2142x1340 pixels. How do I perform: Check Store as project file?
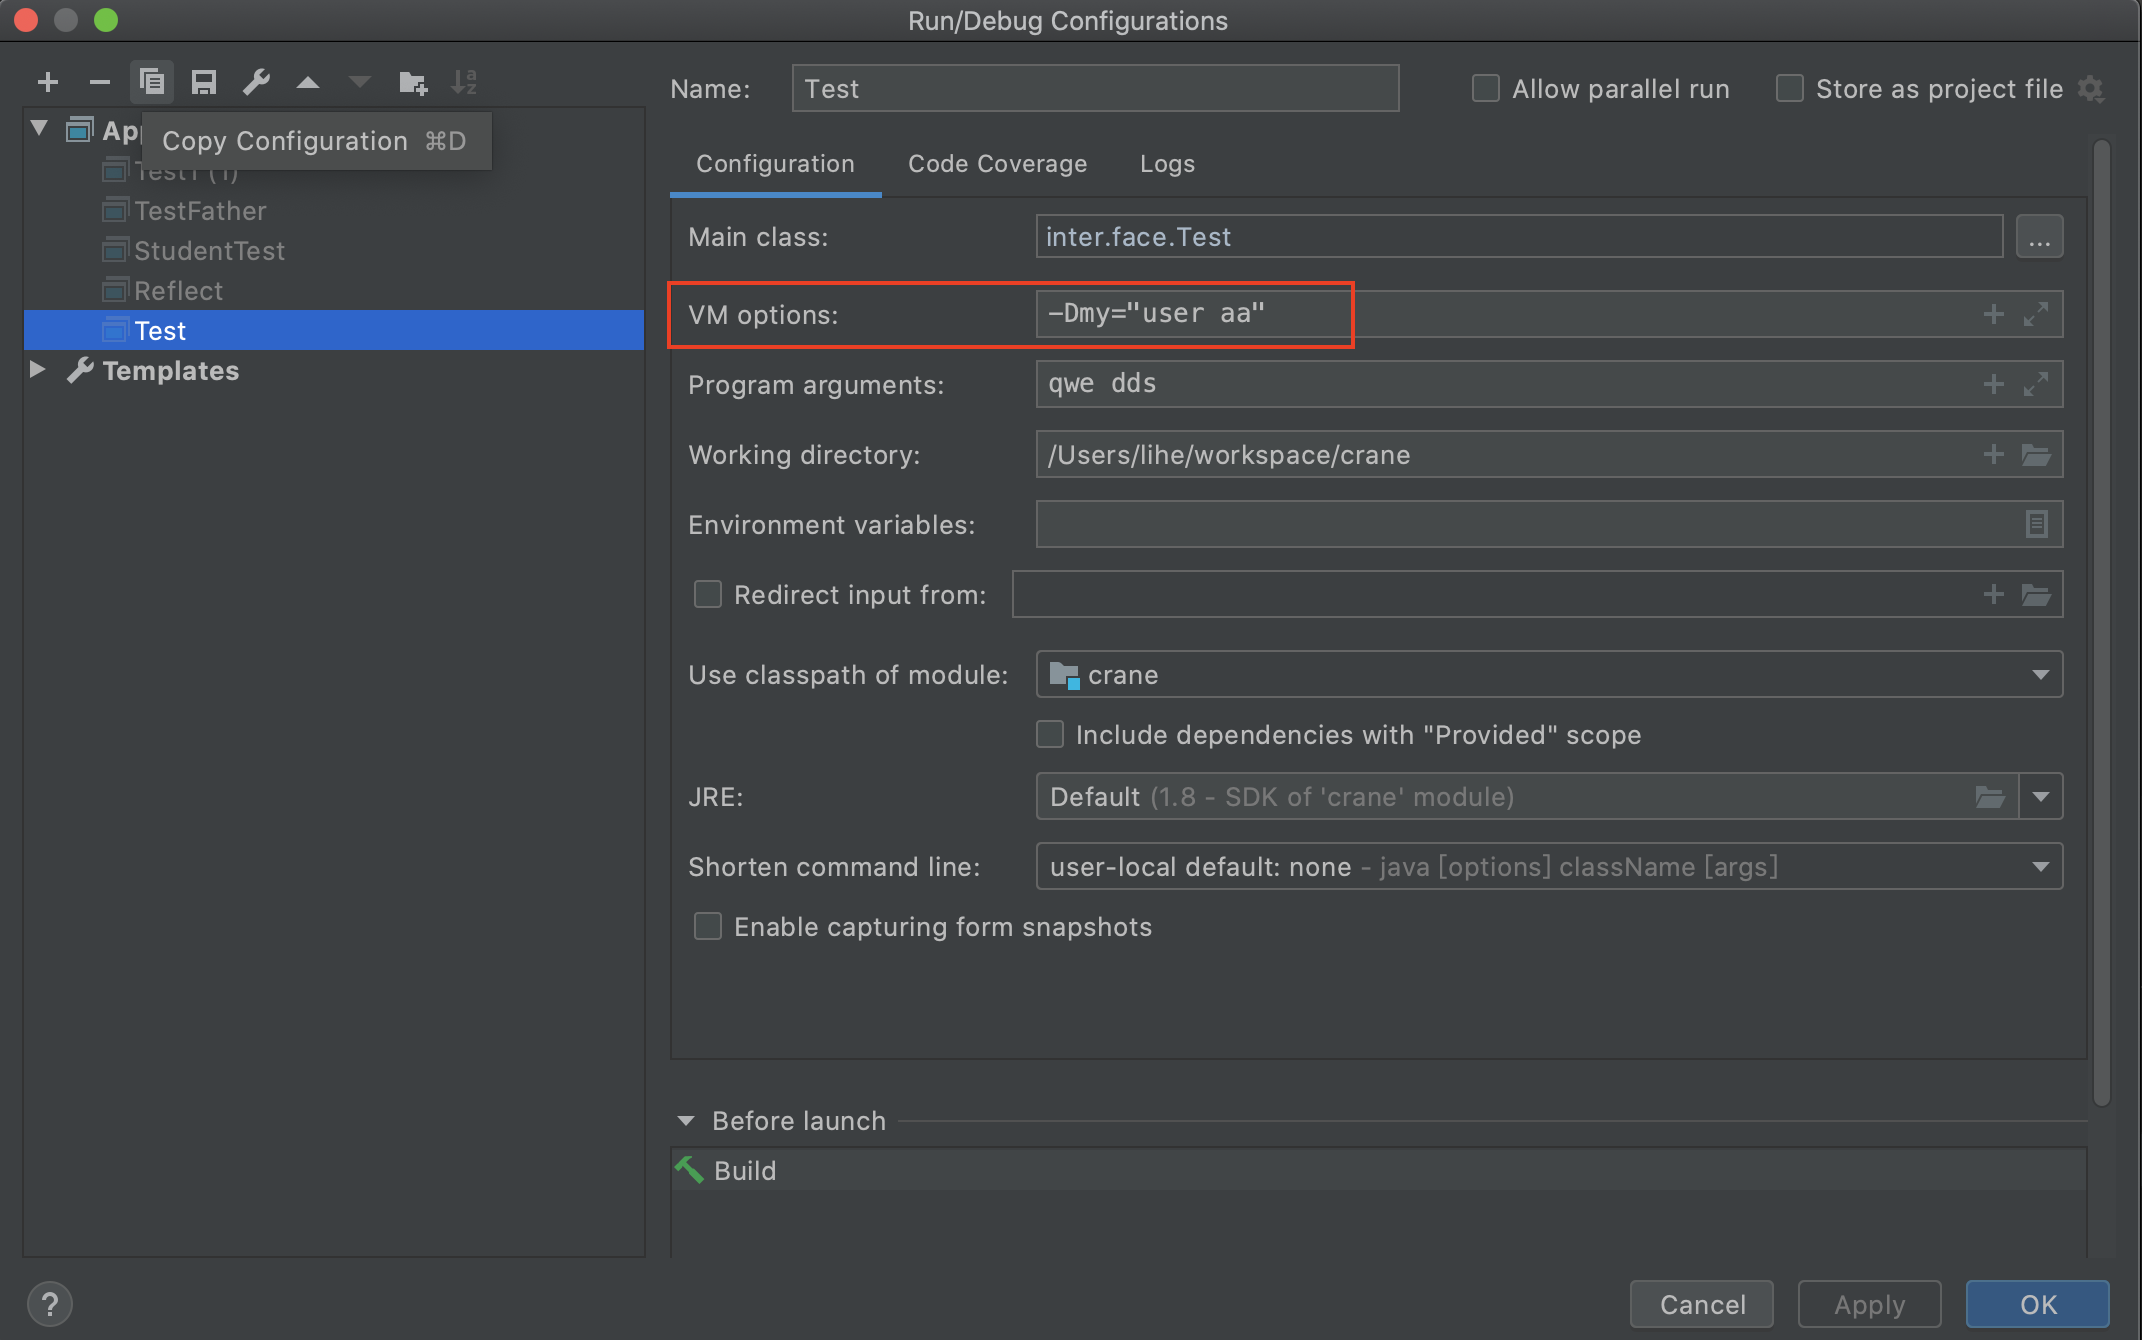[x=1789, y=89]
